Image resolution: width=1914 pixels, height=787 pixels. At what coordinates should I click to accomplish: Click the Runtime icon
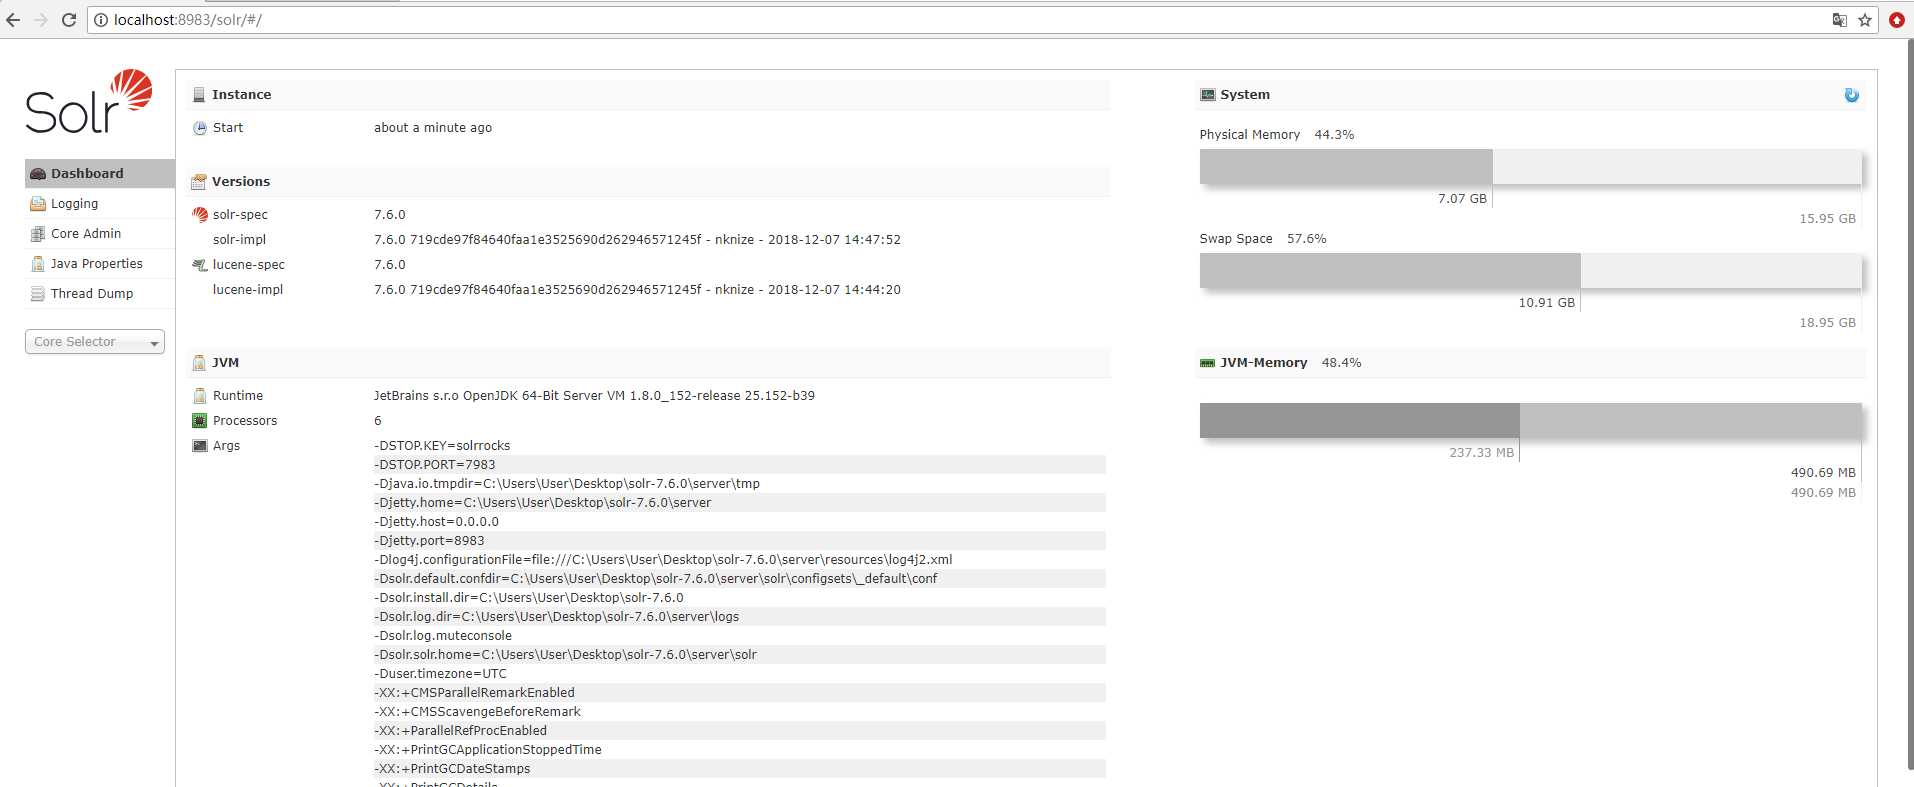tap(200, 396)
